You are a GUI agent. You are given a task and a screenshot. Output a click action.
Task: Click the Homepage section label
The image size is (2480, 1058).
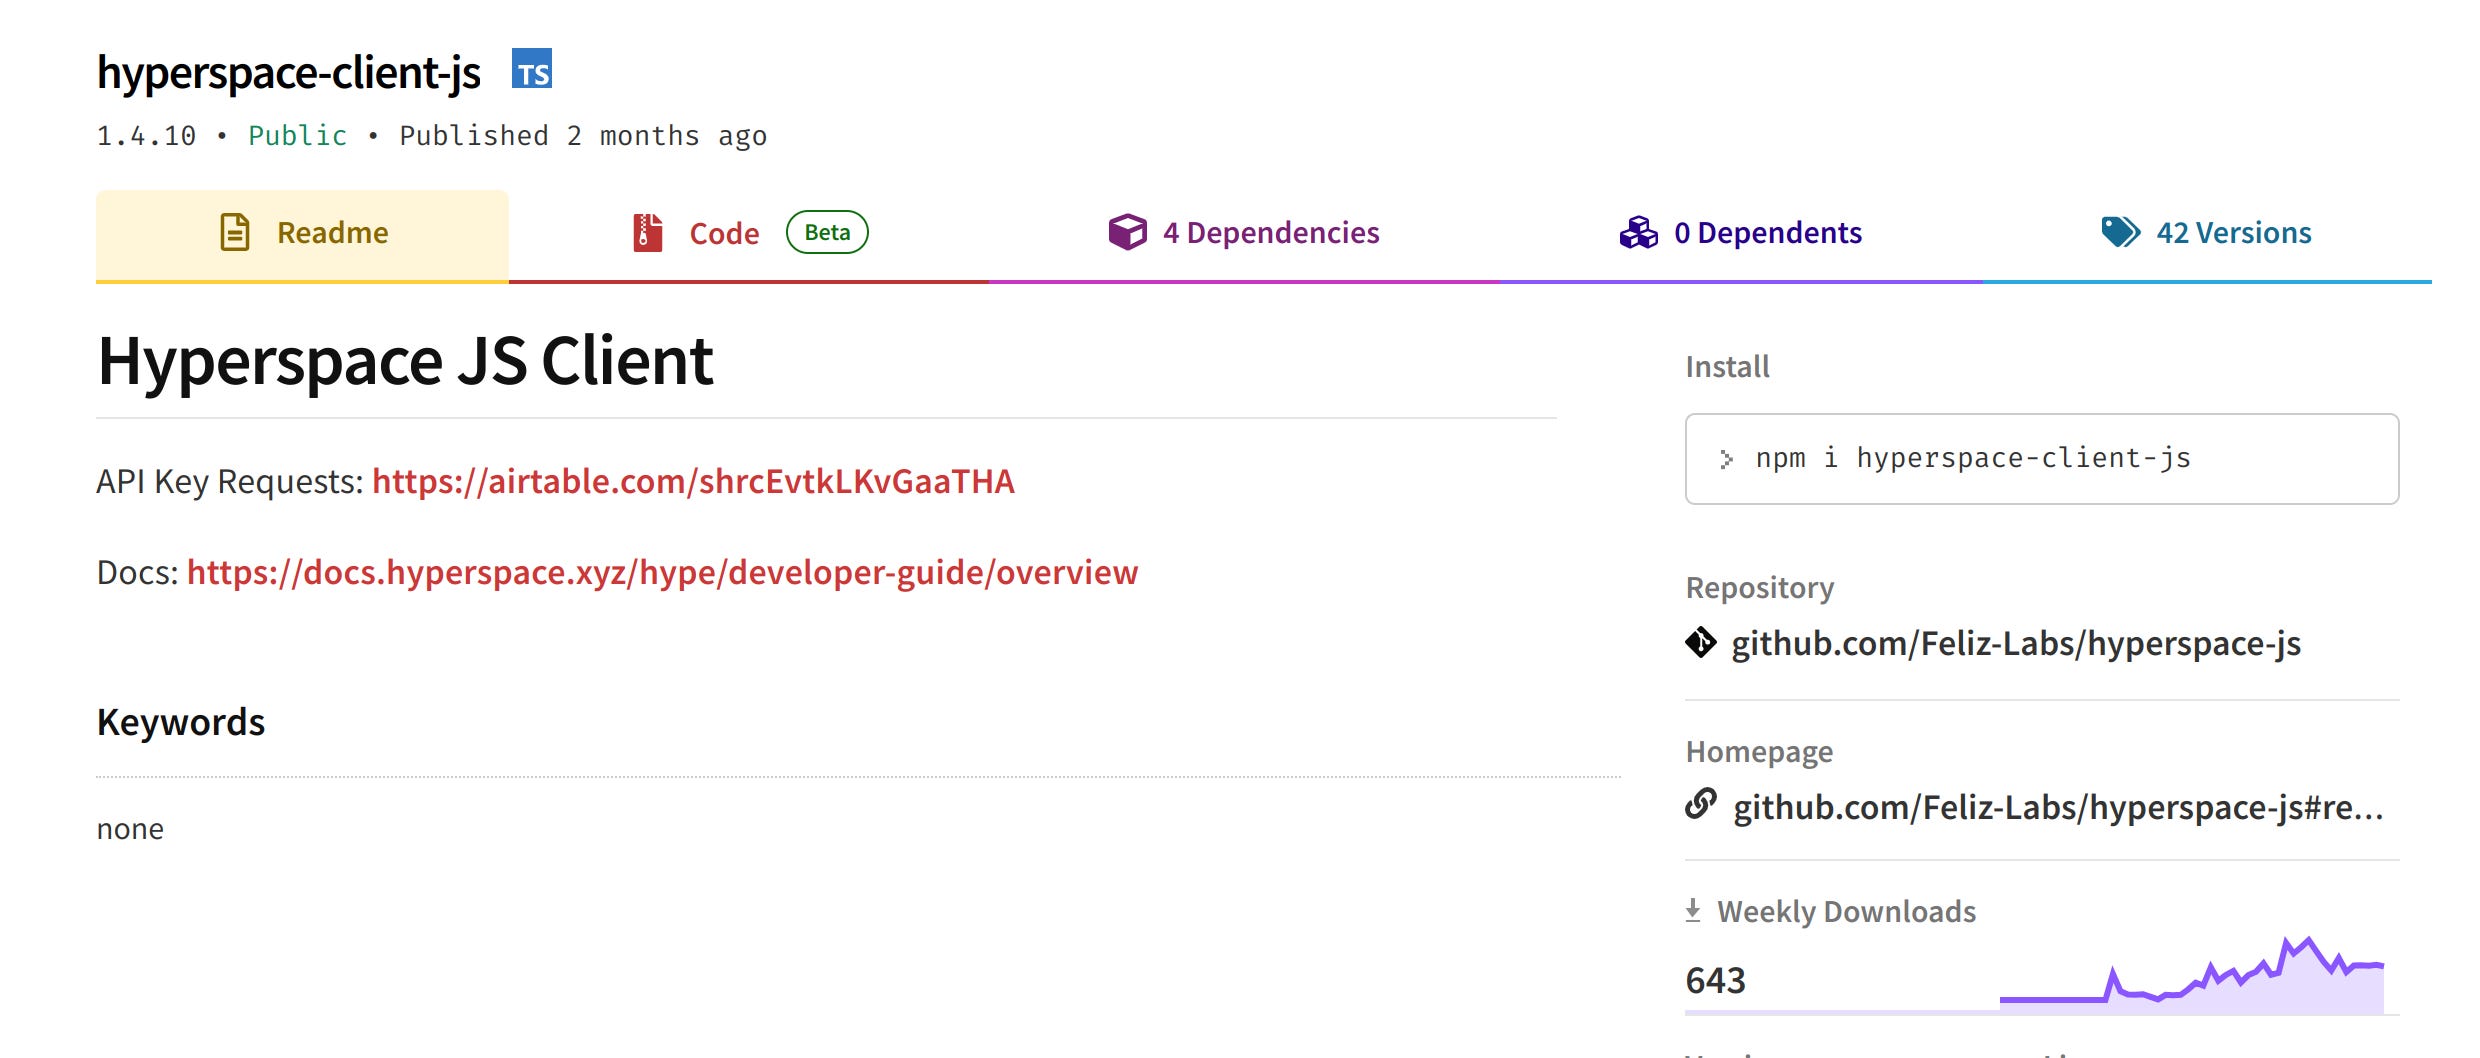pos(1760,752)
